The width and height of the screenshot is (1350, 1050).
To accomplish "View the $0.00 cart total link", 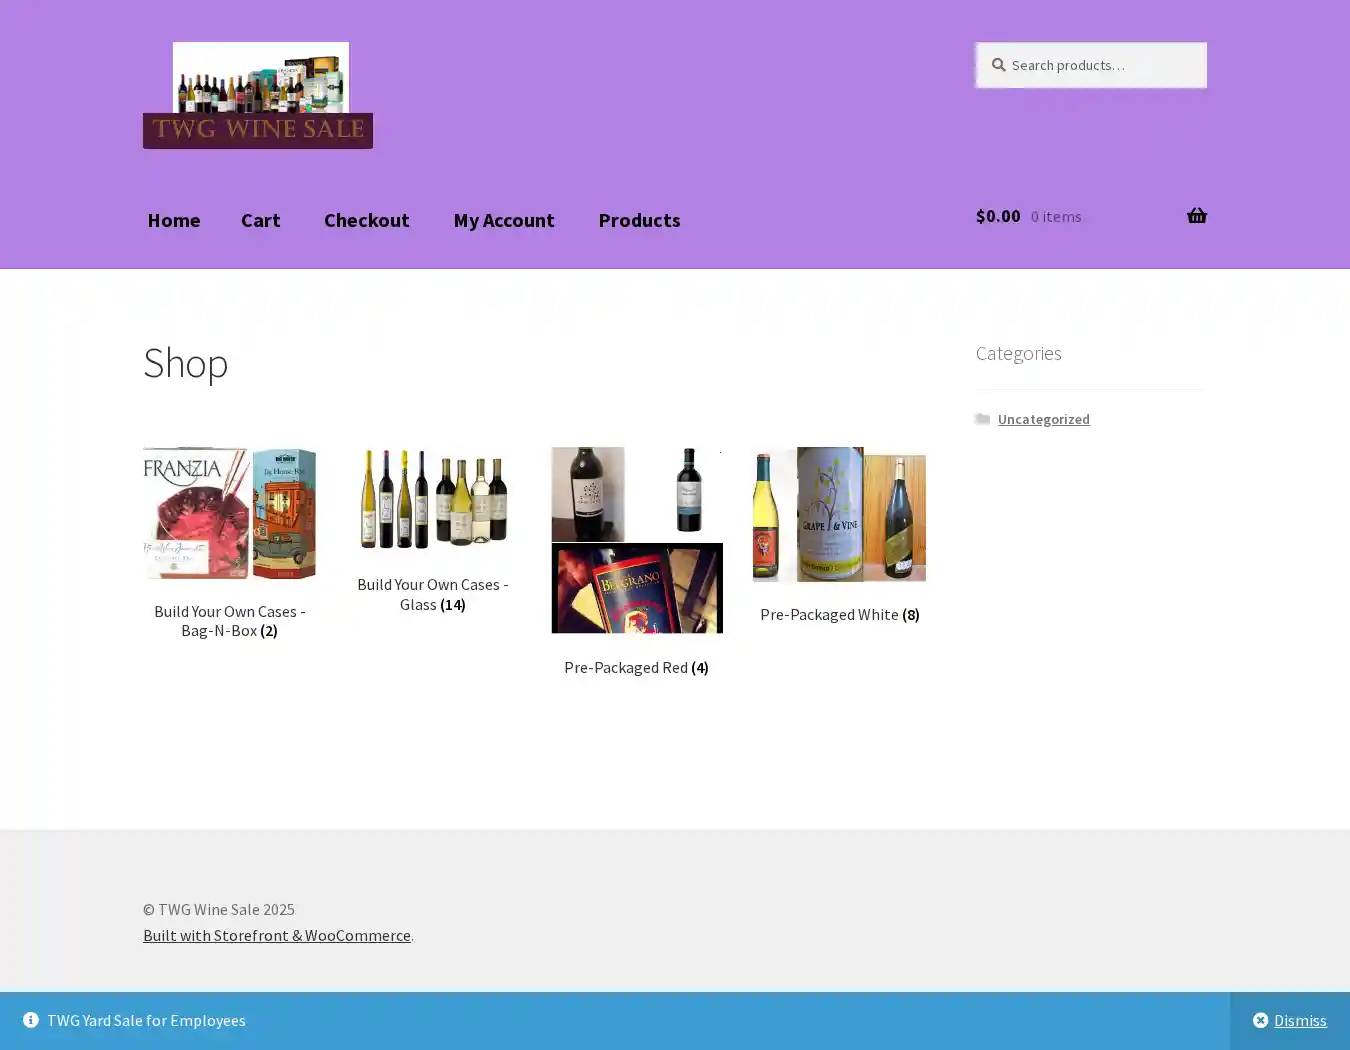I will [x=998, y=216].
